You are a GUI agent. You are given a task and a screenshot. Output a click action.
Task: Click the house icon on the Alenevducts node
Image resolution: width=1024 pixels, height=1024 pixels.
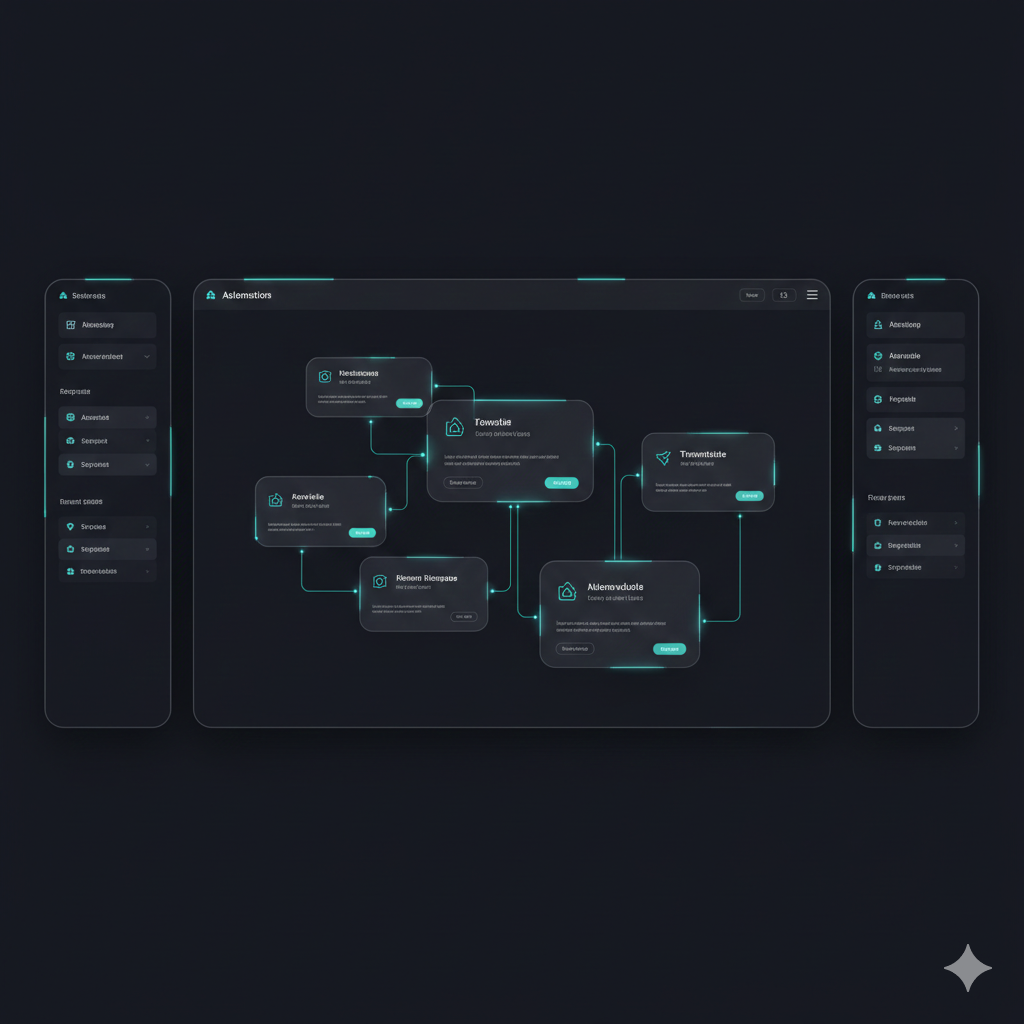(x=567, y=592)
